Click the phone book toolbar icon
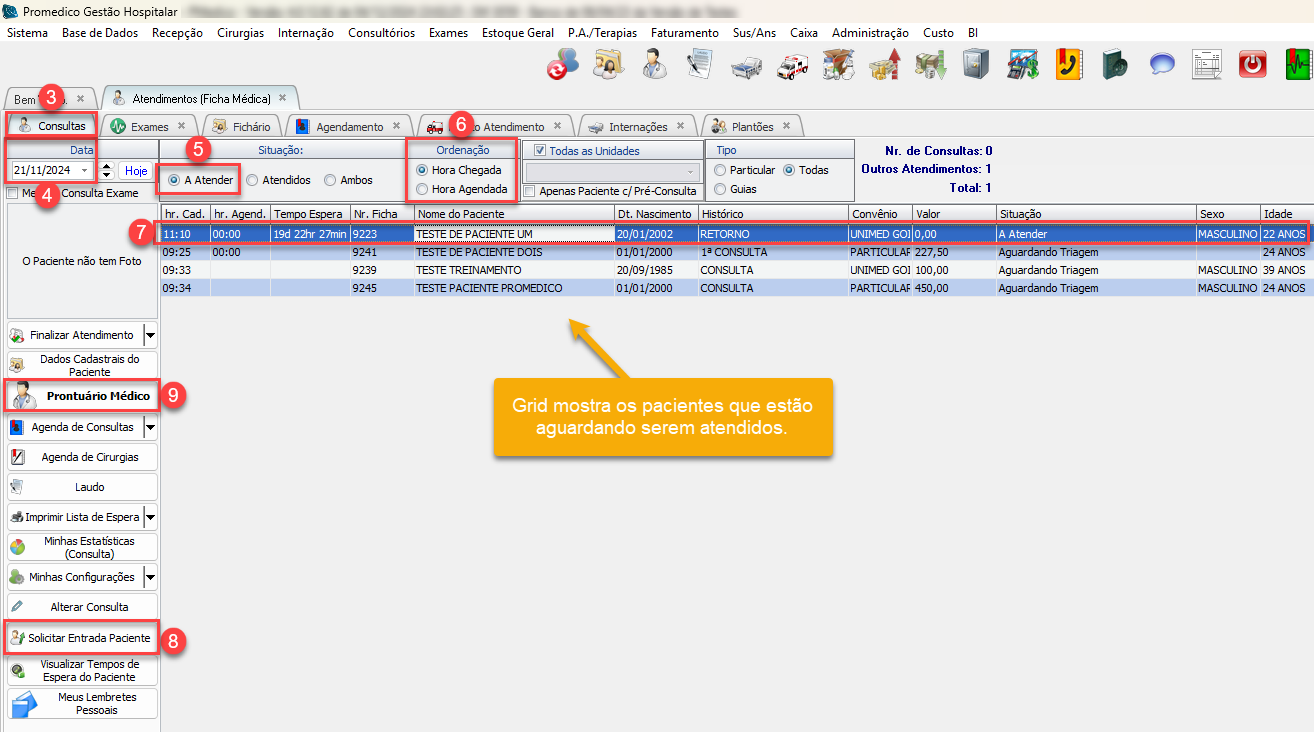The height and width of the screenshot is (732, 1314). point(1068,65)
